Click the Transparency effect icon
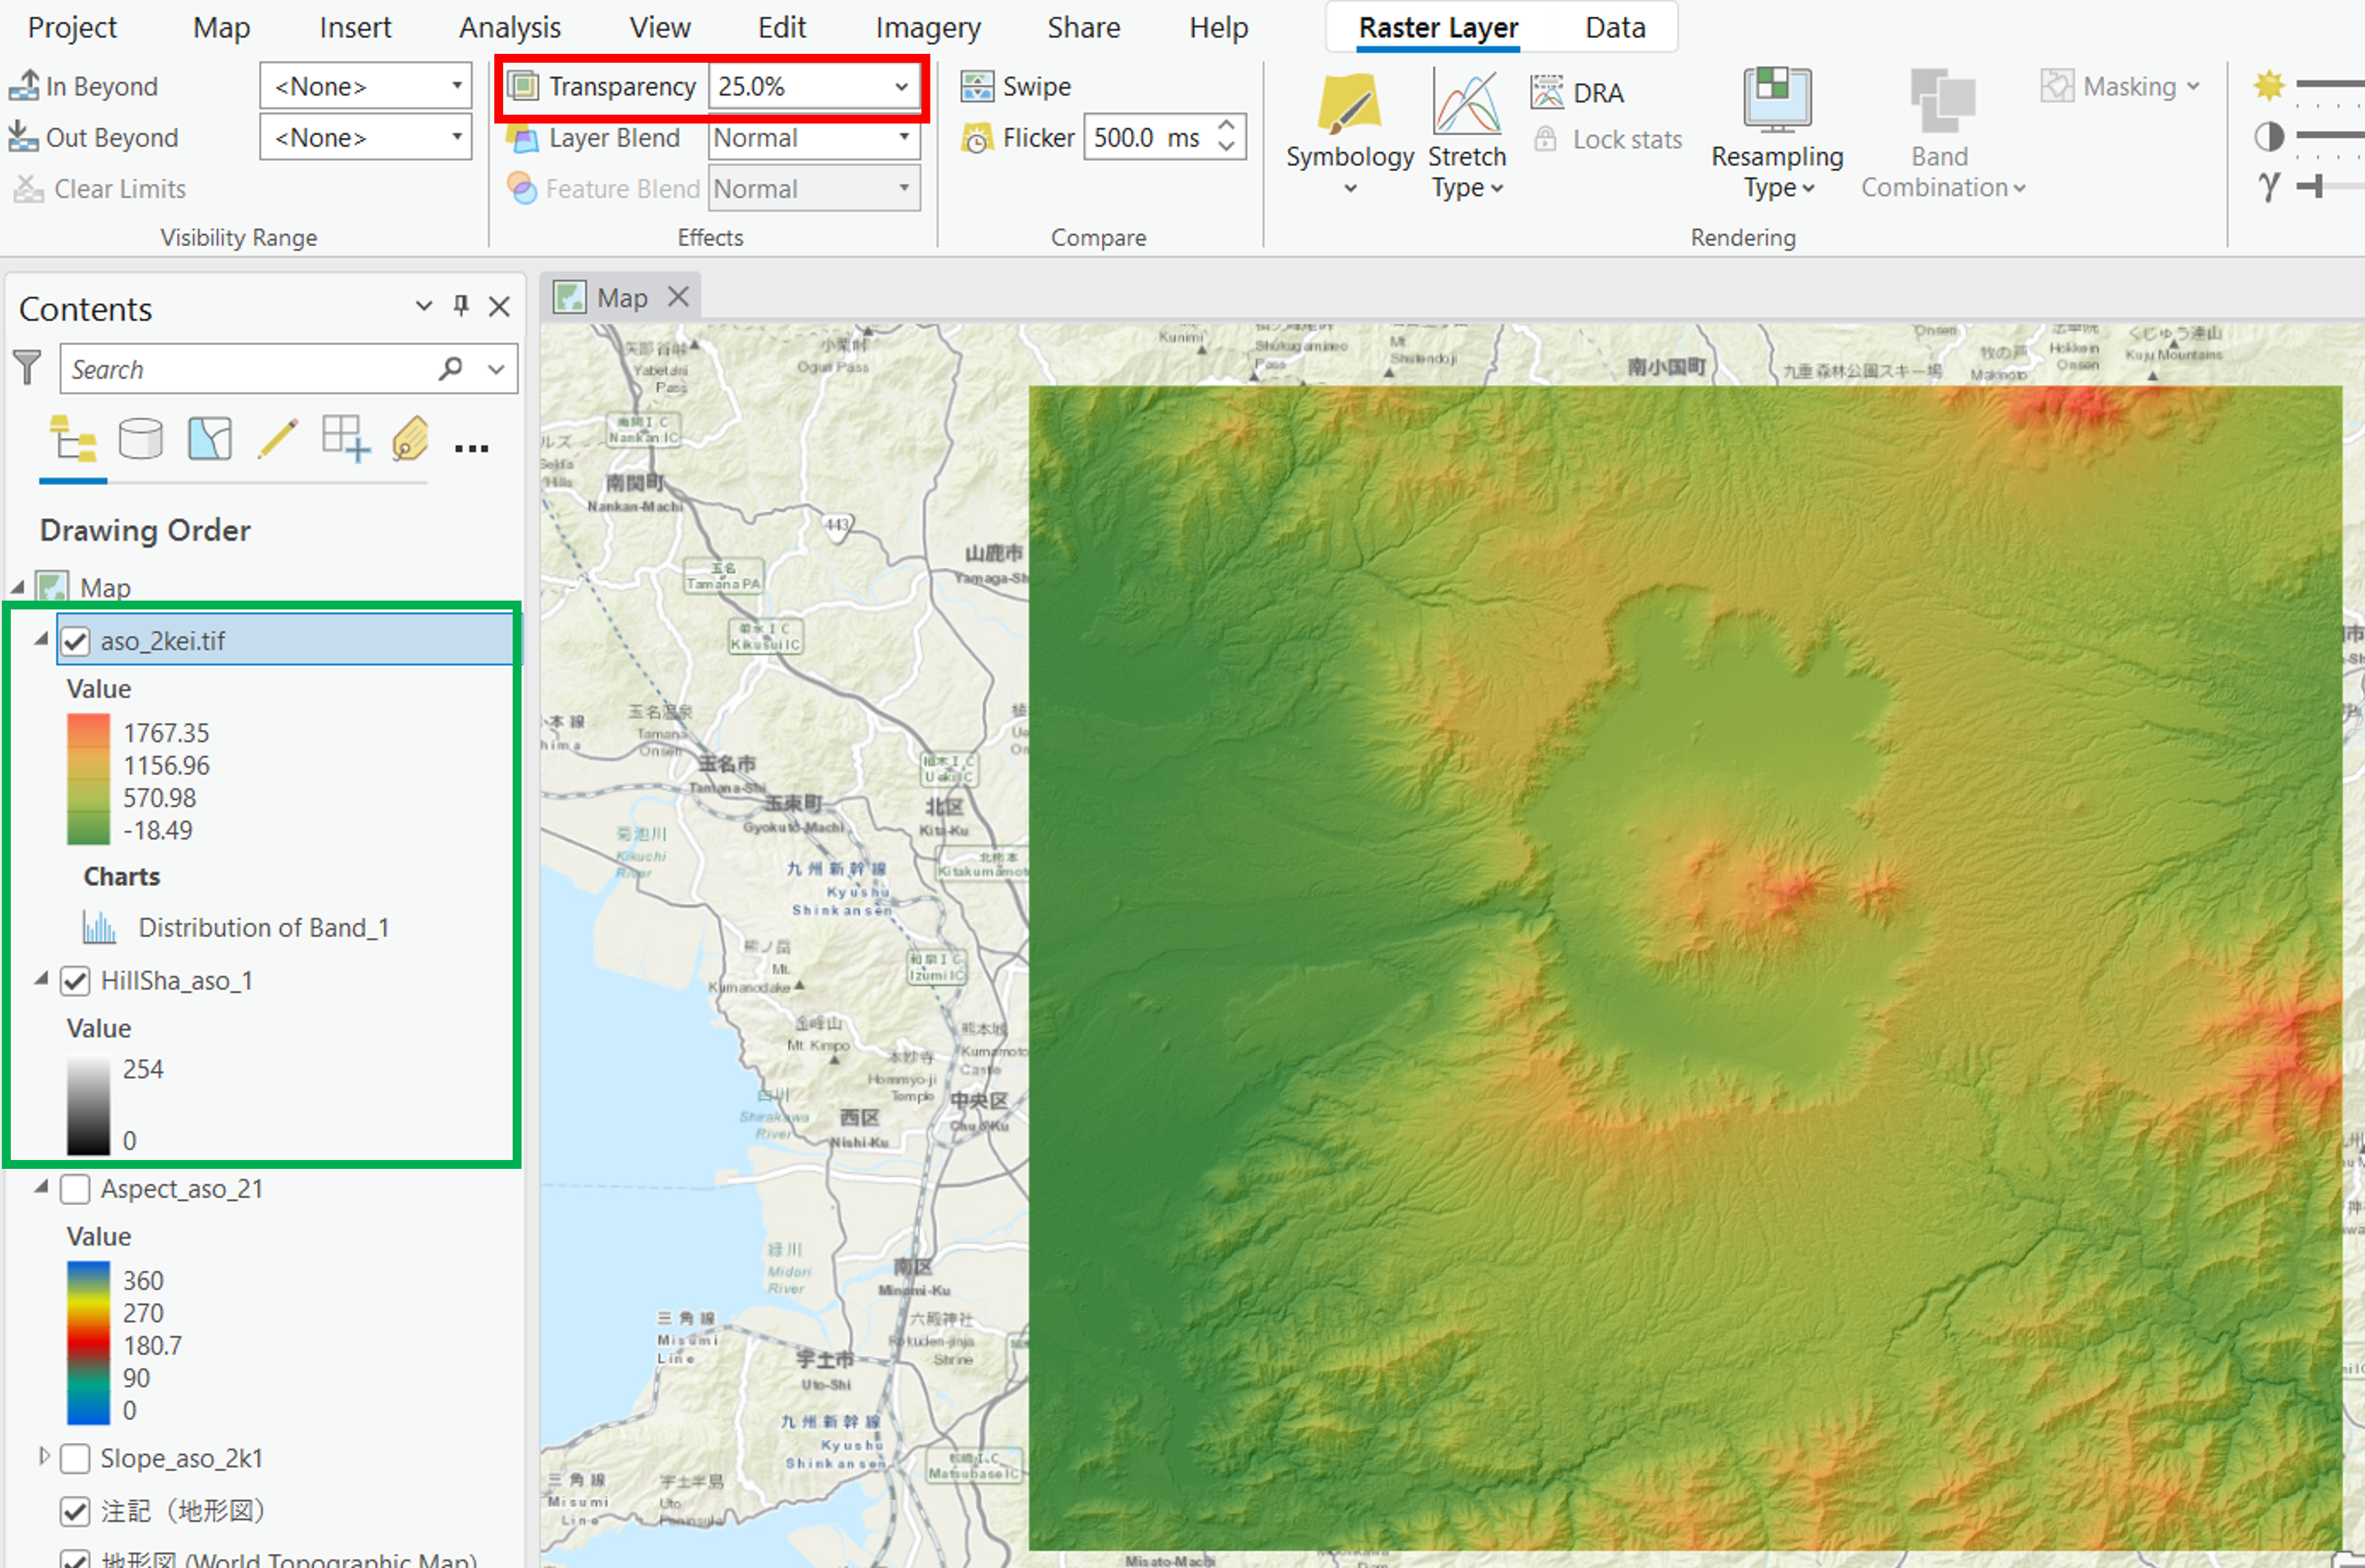 (523, 86)
